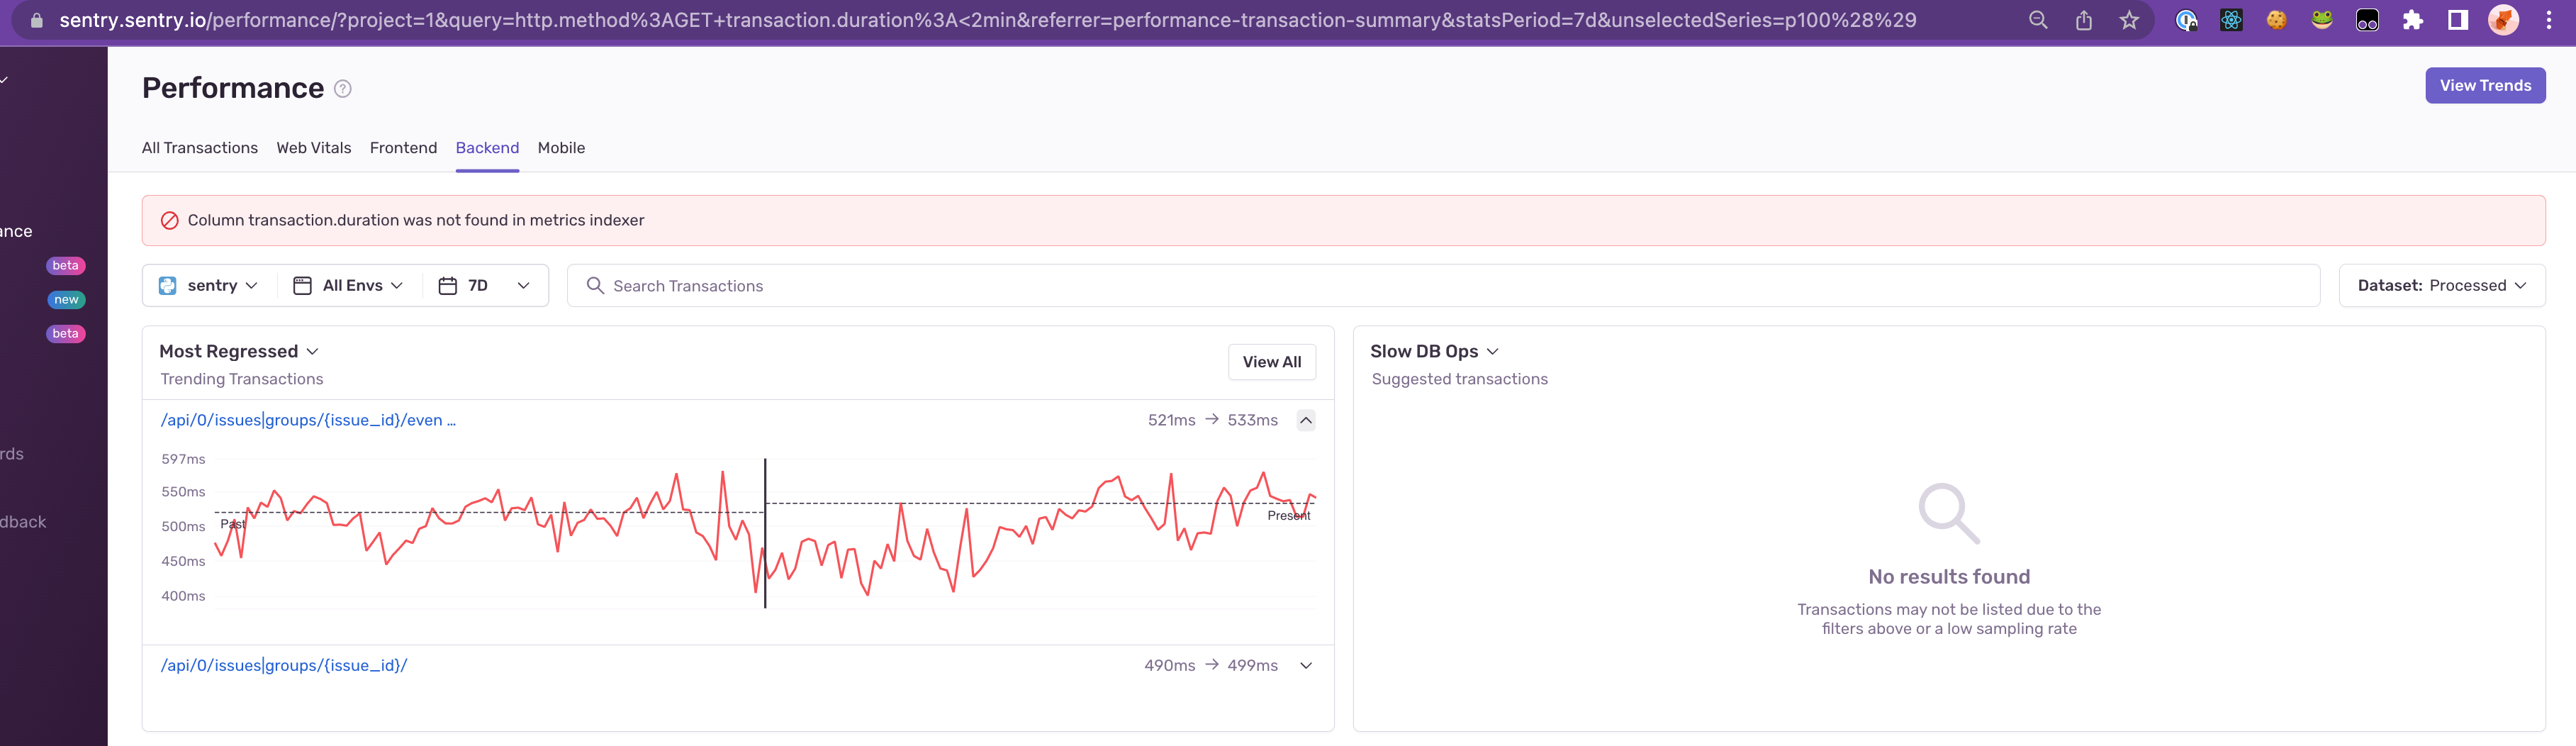Open the All Envs environment dropdown
This screenshot has width=2576, height=746.
point(348,286)
